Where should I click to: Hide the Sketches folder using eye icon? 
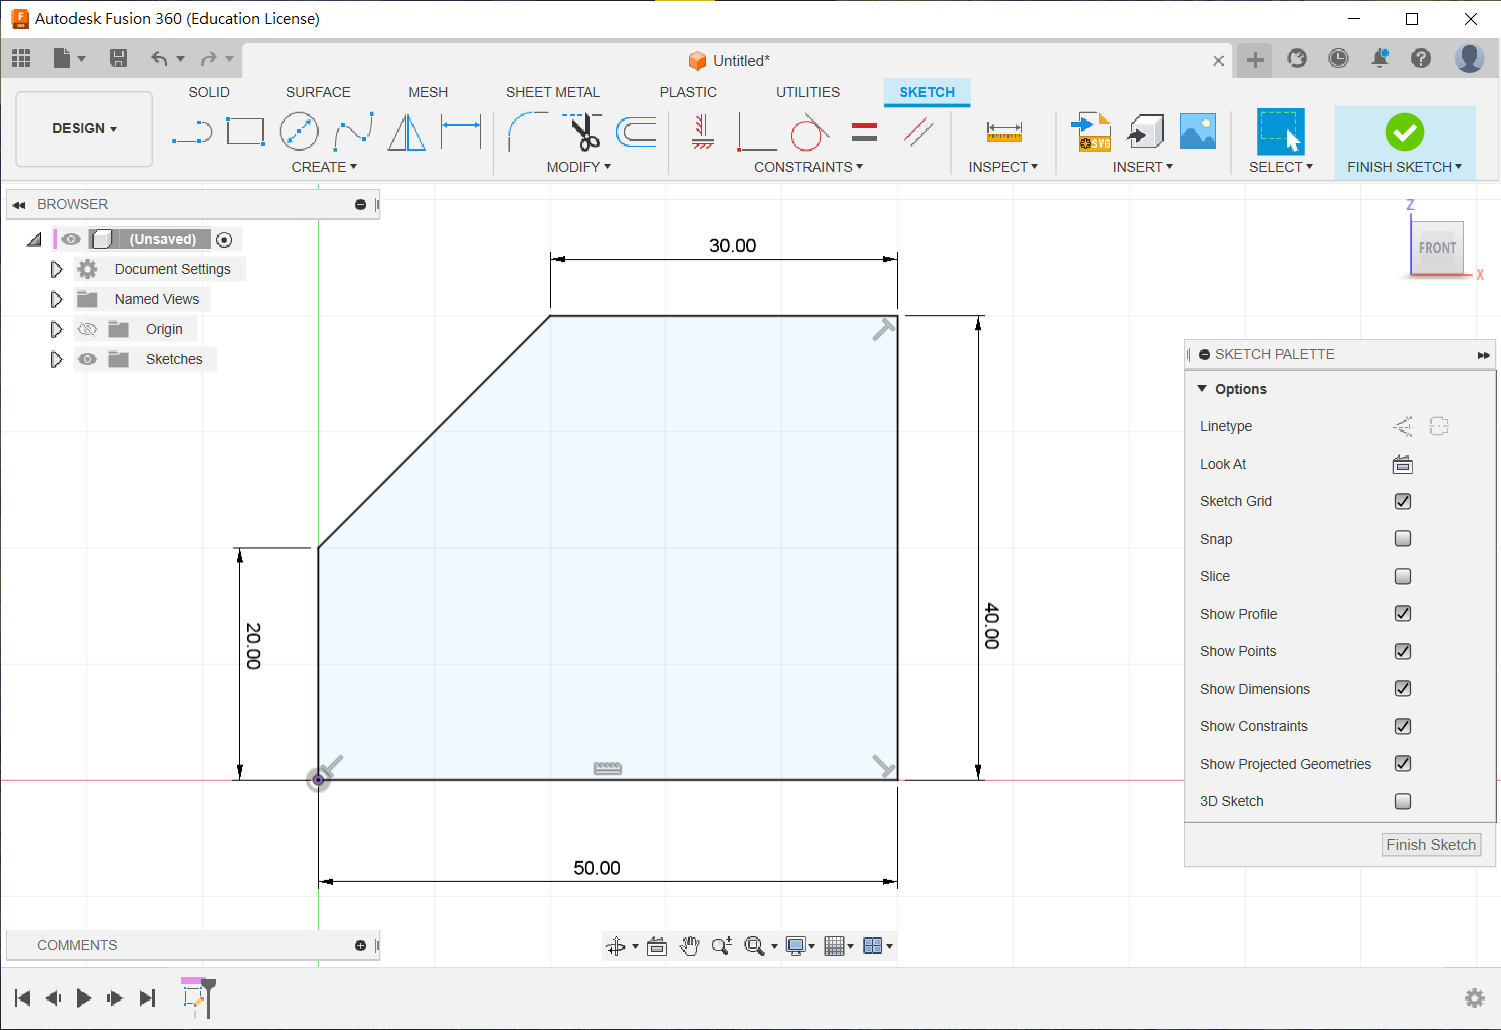click(88, 359)
